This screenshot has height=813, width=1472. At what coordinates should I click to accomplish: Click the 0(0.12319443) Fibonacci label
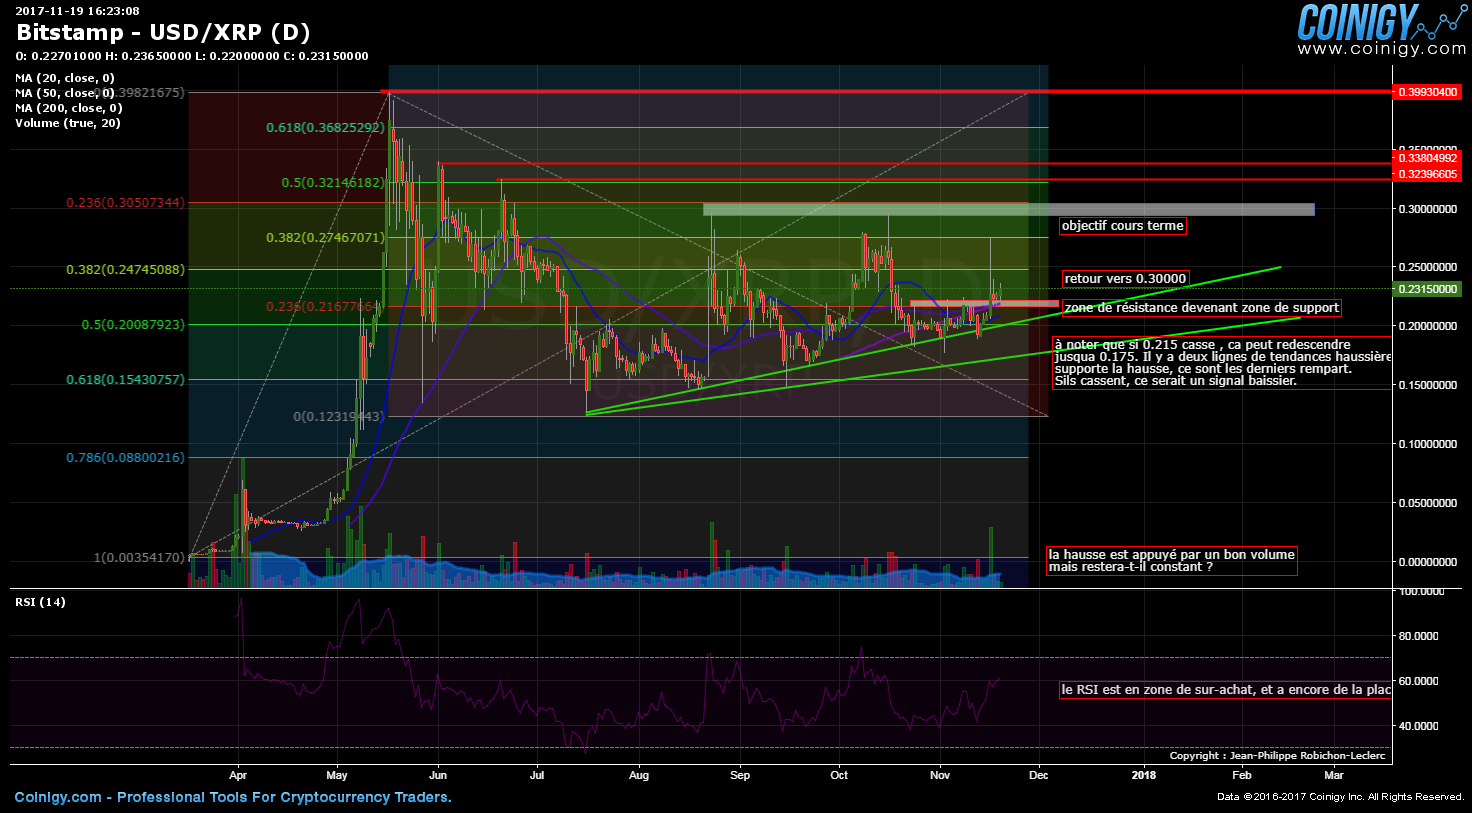click(x=338, y=417)
